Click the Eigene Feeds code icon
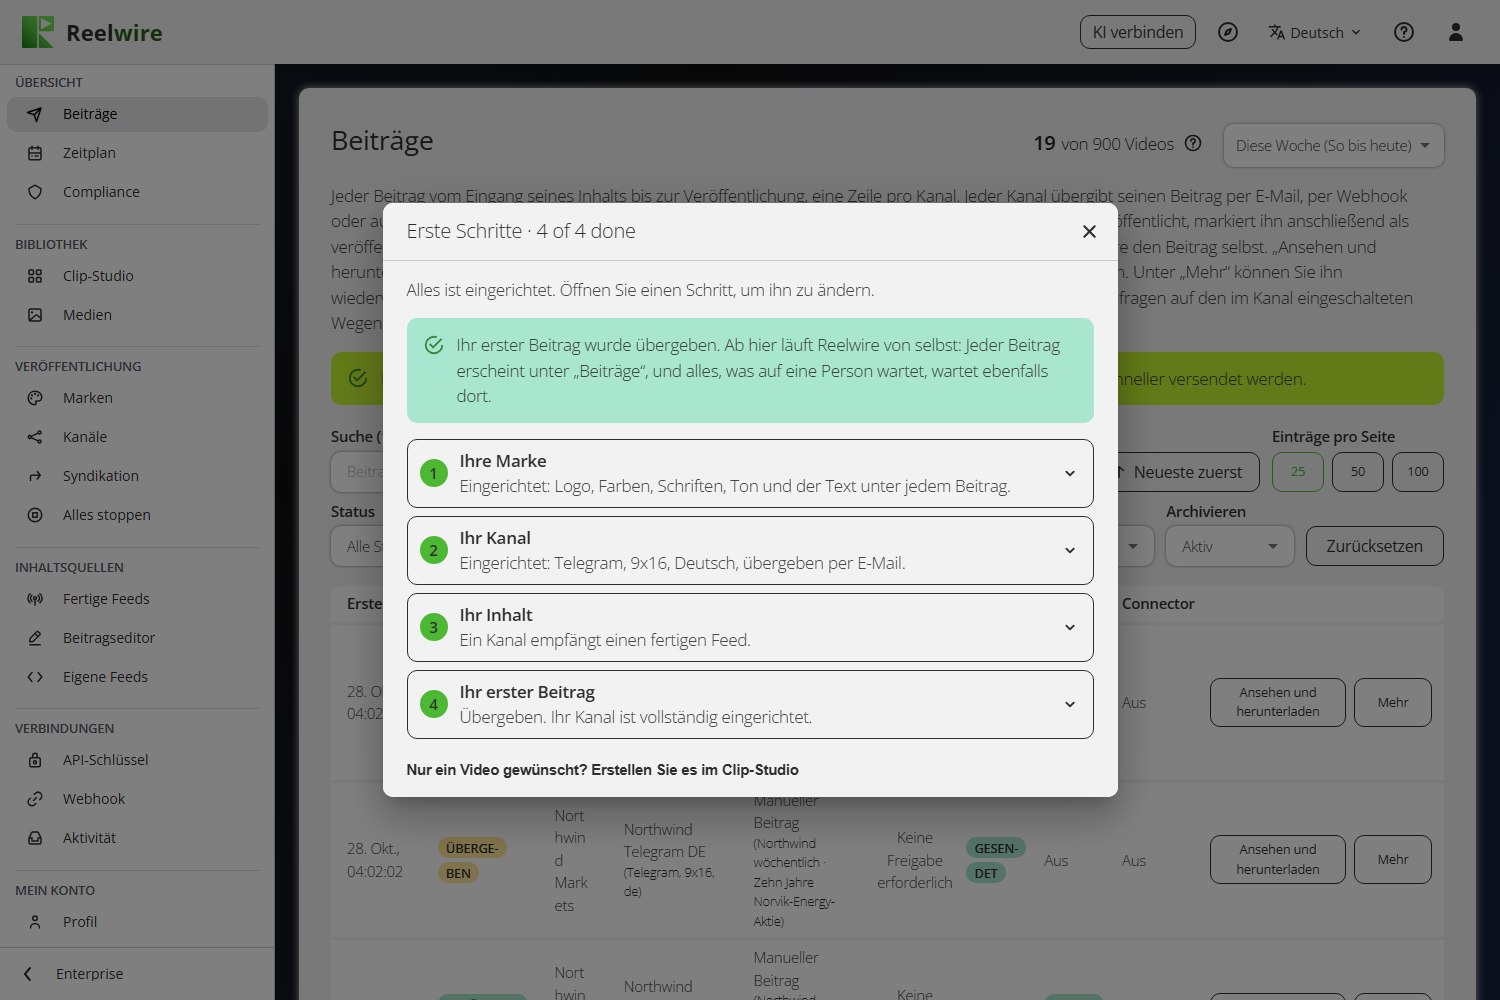This screenshot has width=1500, height=1000. [x=35, y=677]
